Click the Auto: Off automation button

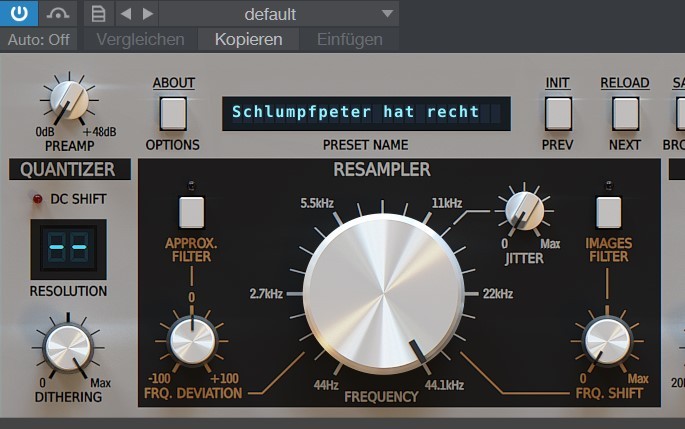[x=39, y=40]
